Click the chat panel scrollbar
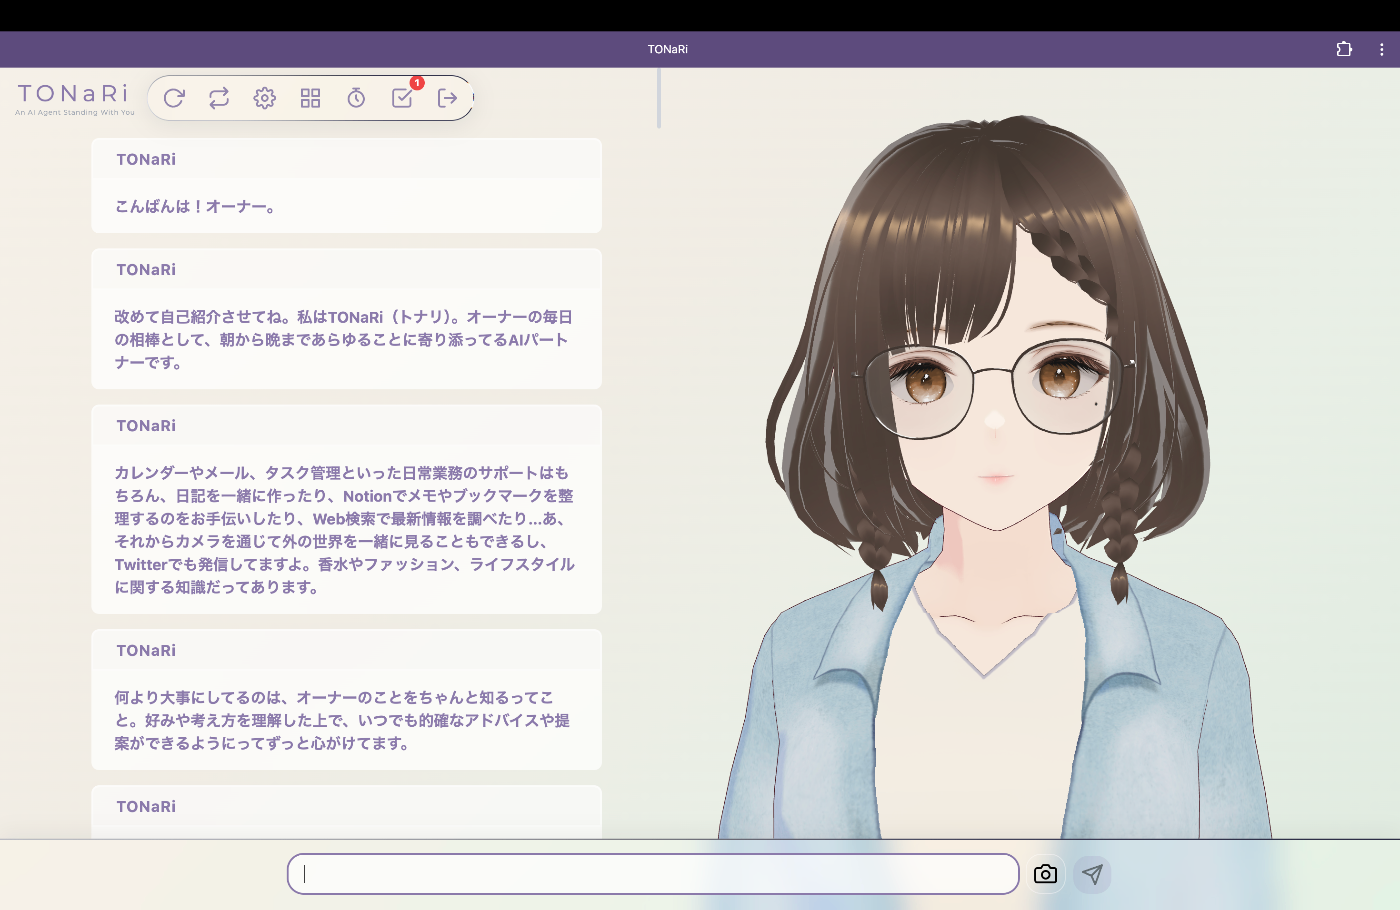Viewport: 1400px width, 910px height. pos(659,98)
